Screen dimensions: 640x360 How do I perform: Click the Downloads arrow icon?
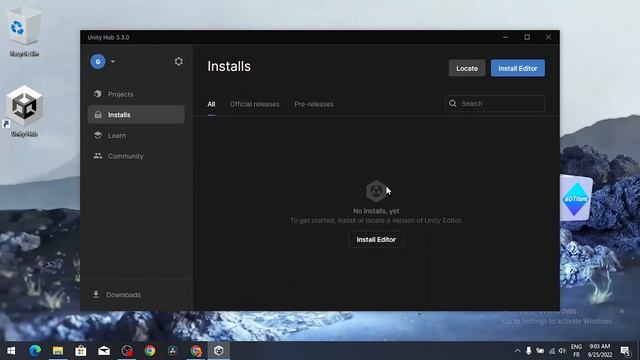click(x=96, y=294)
